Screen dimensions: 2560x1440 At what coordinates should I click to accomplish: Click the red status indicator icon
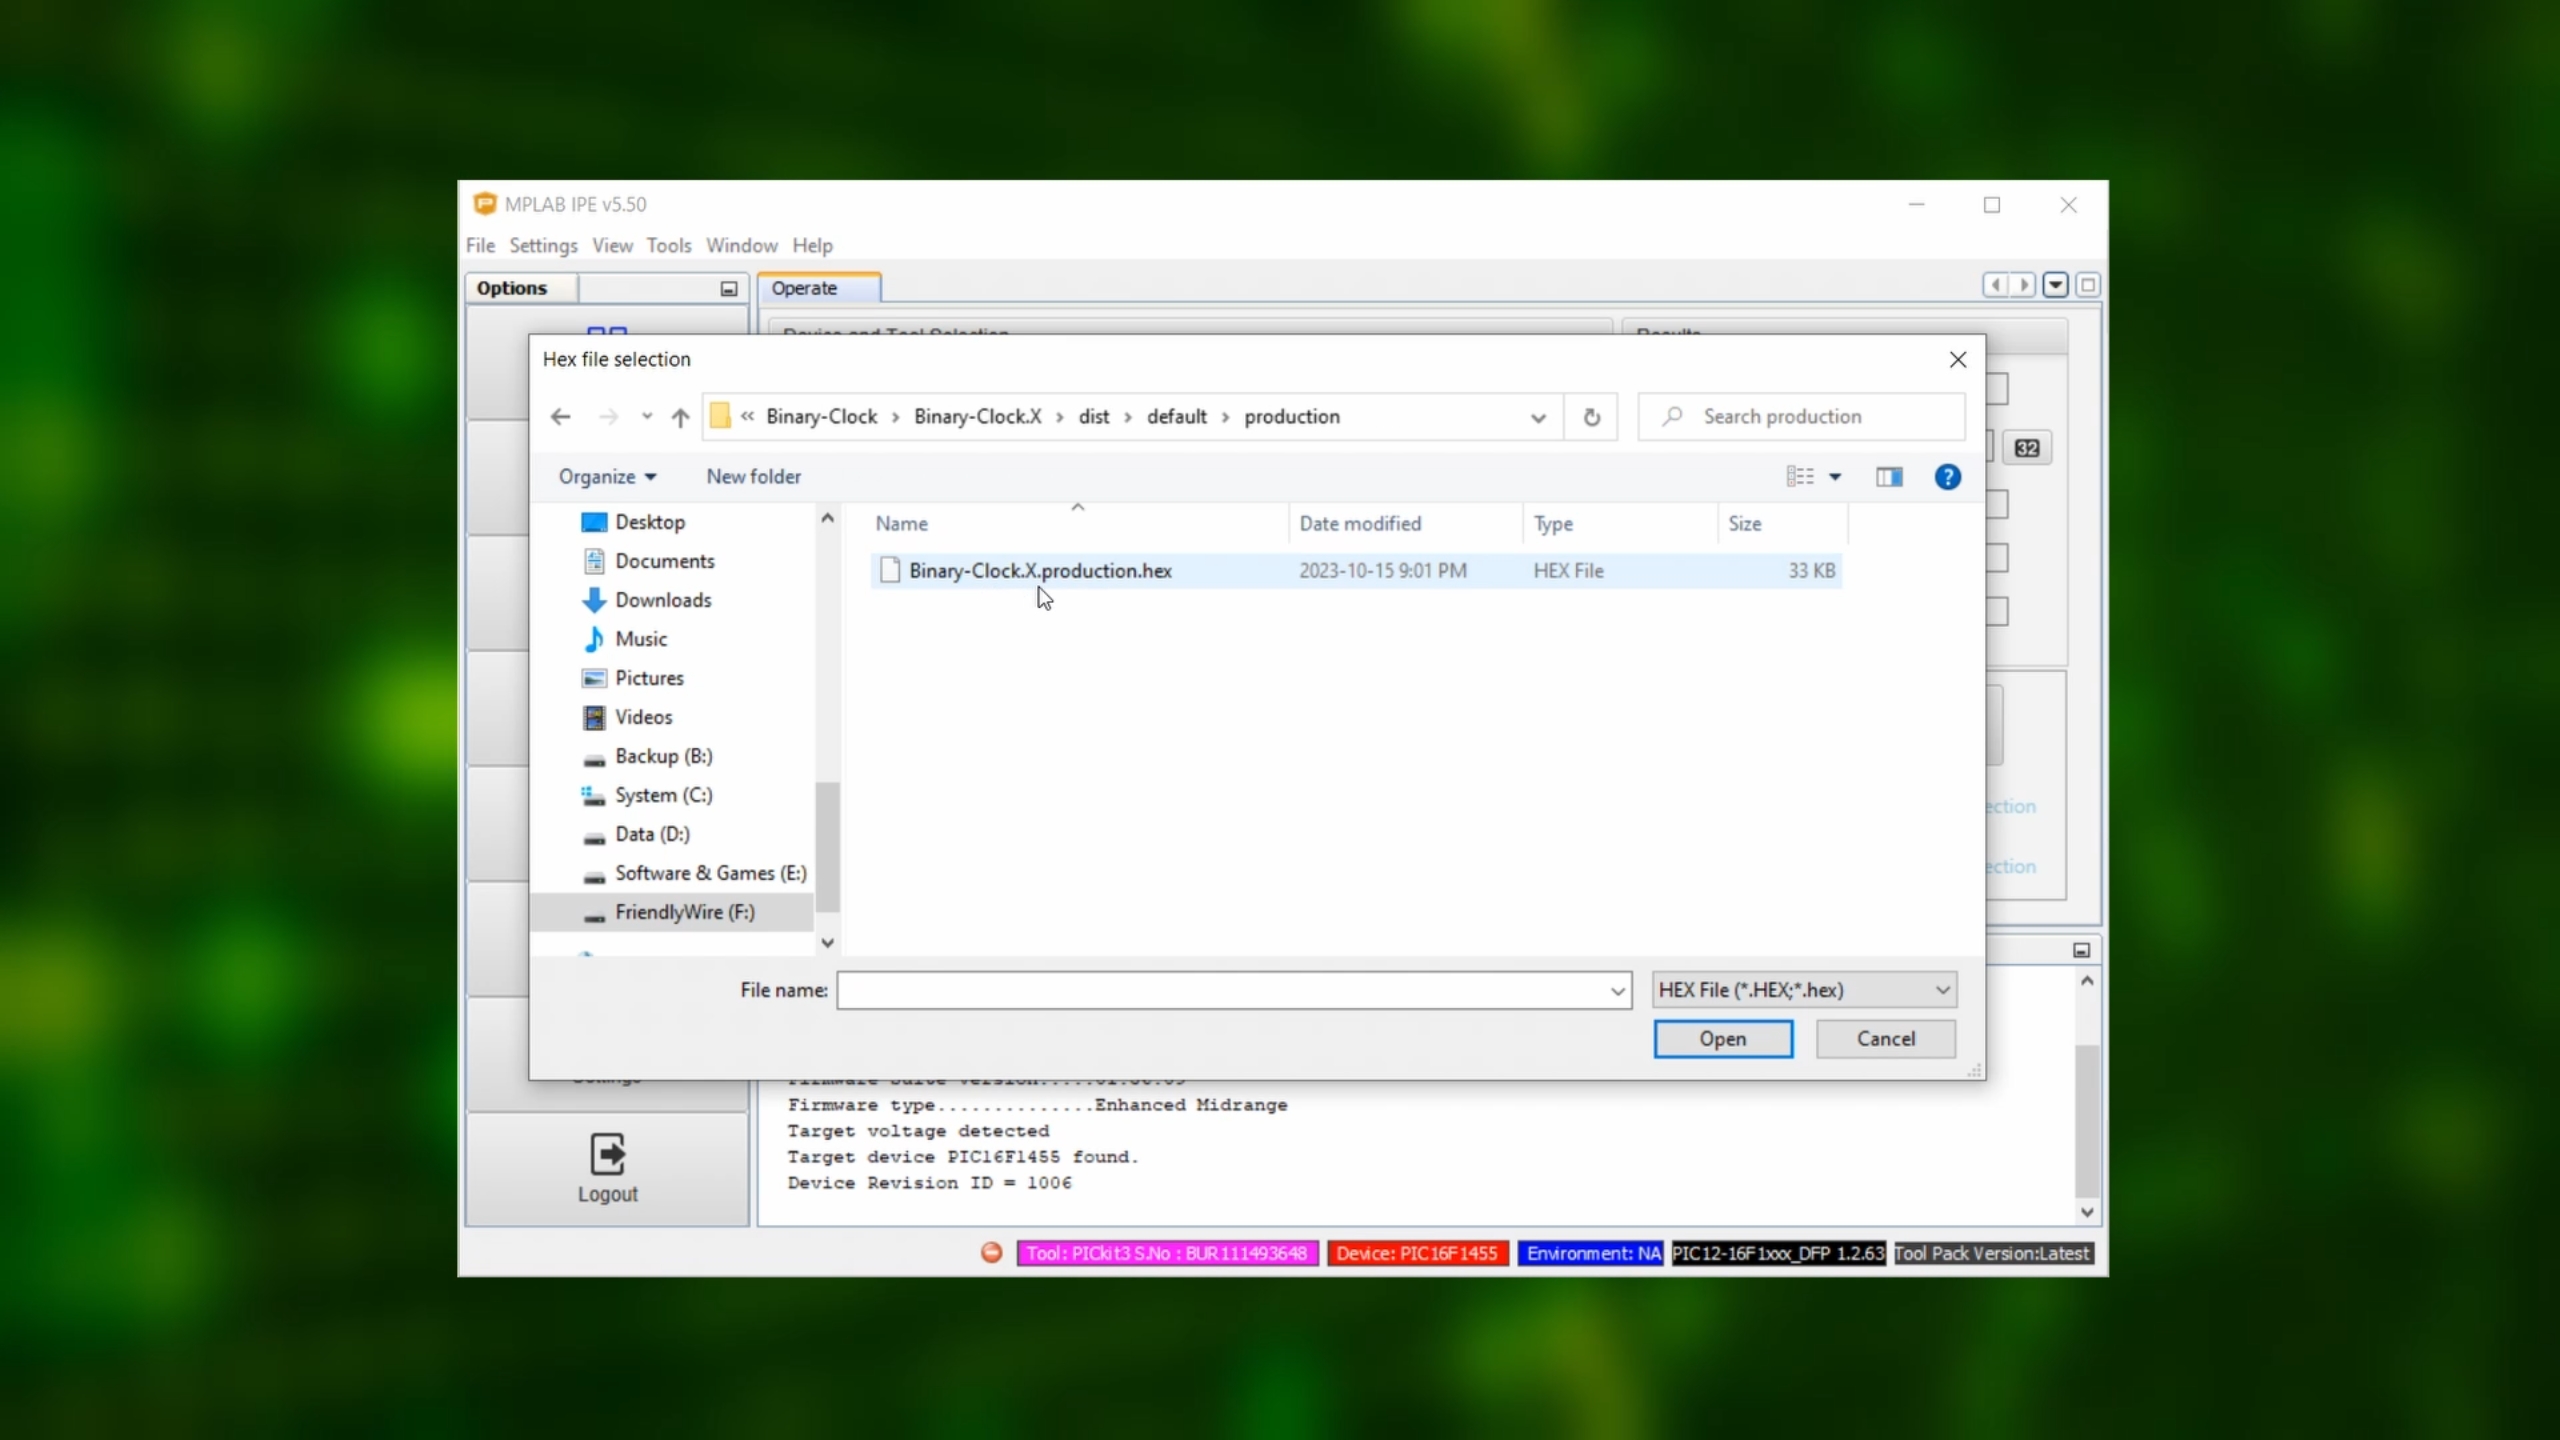pyautogui.click(x=991, y=1253)
